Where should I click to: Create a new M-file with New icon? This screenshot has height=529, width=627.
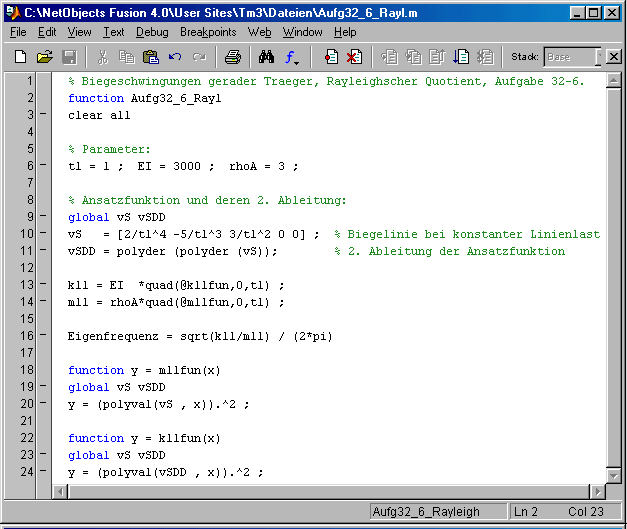pos(20,57)
